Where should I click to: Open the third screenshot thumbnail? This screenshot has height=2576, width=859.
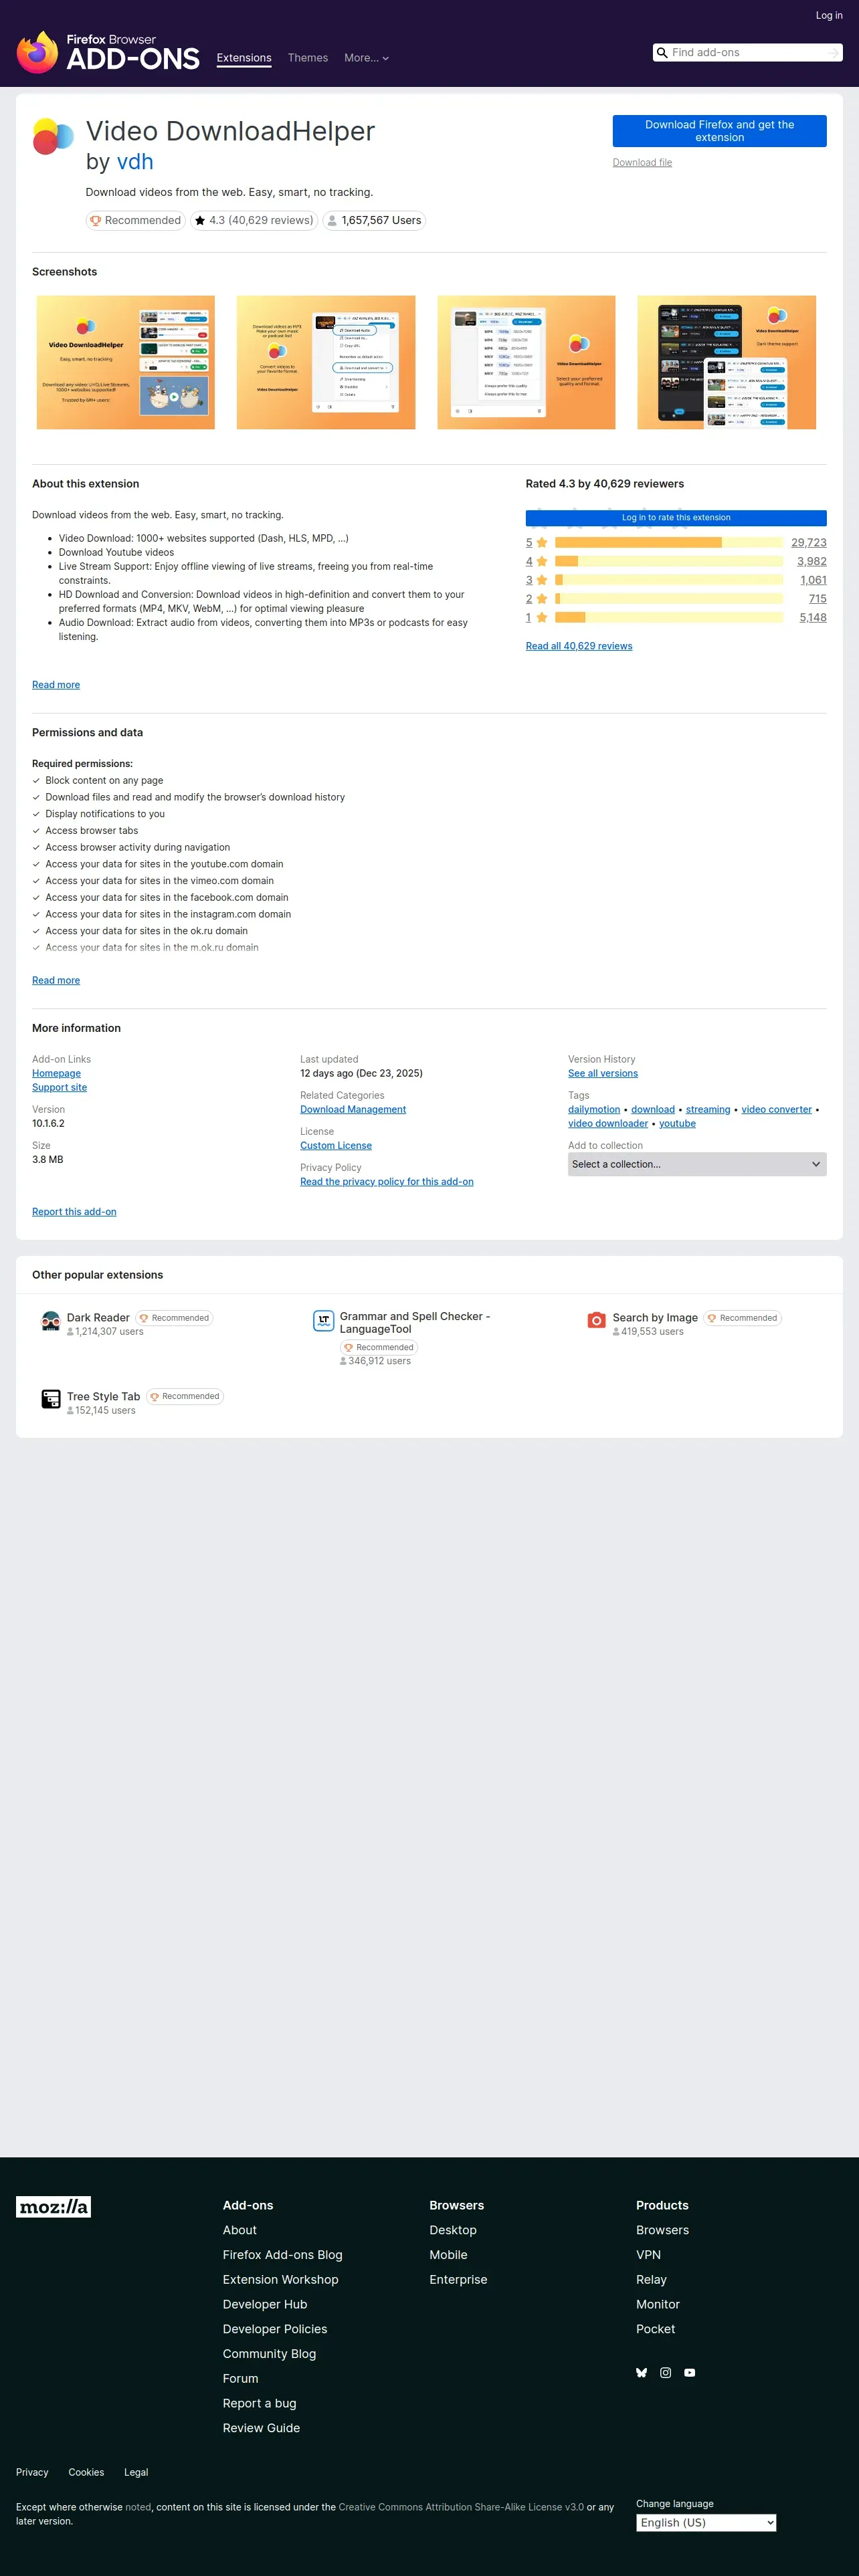[526, 363]
